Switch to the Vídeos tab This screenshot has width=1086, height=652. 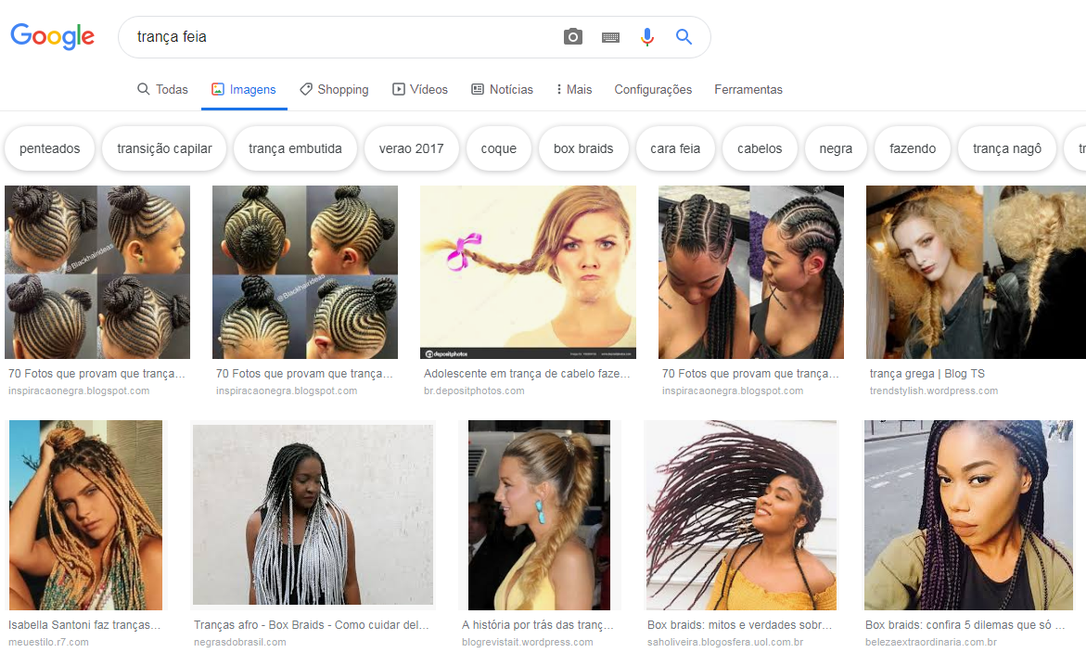click(420, 89)
